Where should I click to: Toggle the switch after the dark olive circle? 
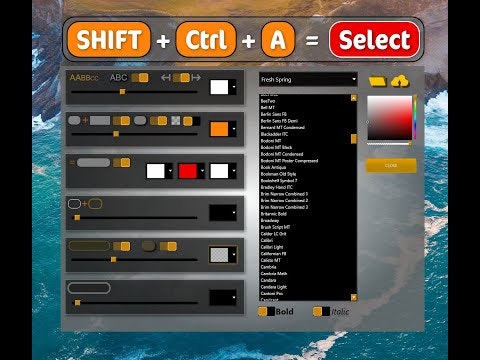[x=168, y=246]
